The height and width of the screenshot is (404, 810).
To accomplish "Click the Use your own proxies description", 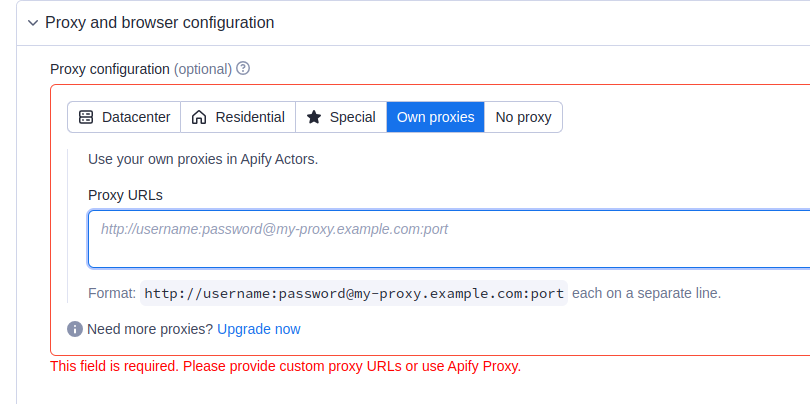I will (203, 158).
